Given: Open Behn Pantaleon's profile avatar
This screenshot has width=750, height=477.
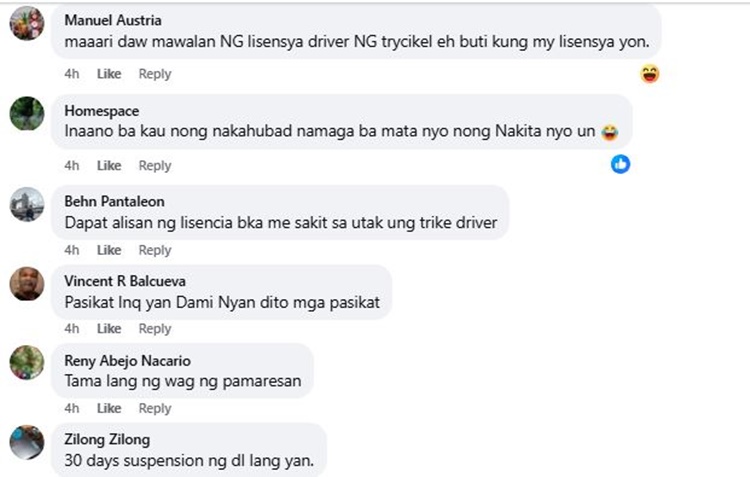Looking at the screenshot, I should point(27,204).
